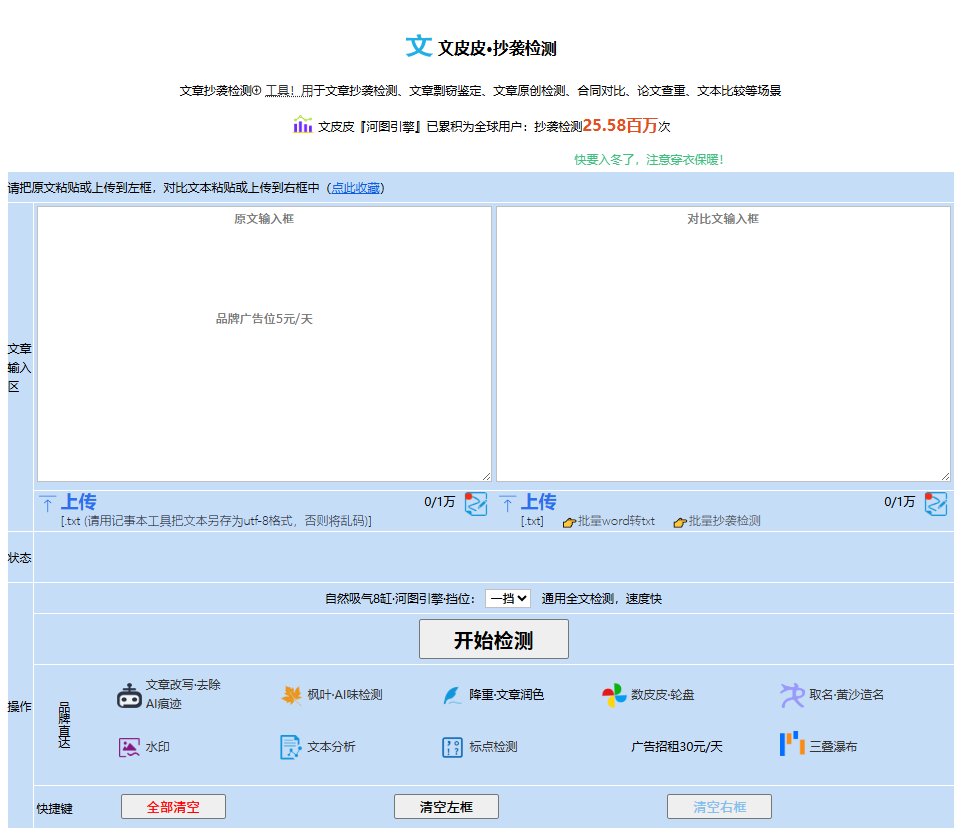Image resolution: width=968 pixels, height=828 pixels.
Task: Click the left upload exchange icon
Action: click(x=475, y=505)
